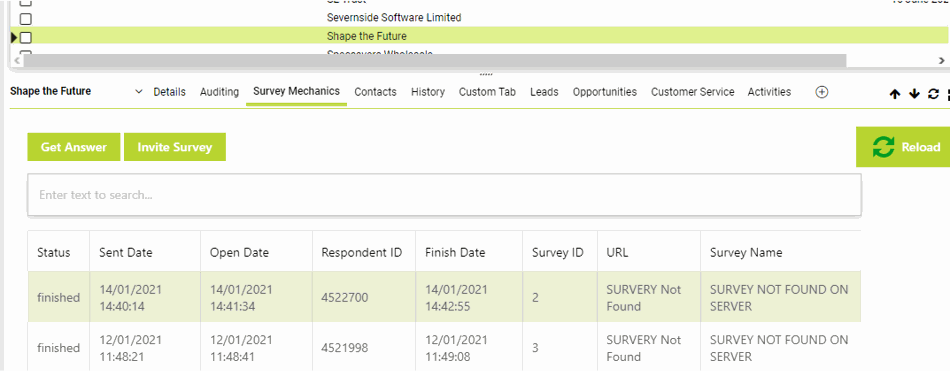Switch to the Opportunities tab
This screenshot has height=371, width=950.
tap(605, 92)
